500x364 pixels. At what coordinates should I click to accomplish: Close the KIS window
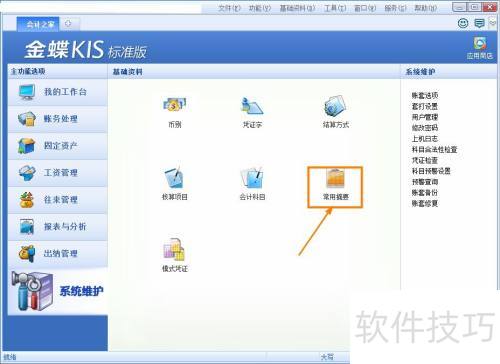490,7
